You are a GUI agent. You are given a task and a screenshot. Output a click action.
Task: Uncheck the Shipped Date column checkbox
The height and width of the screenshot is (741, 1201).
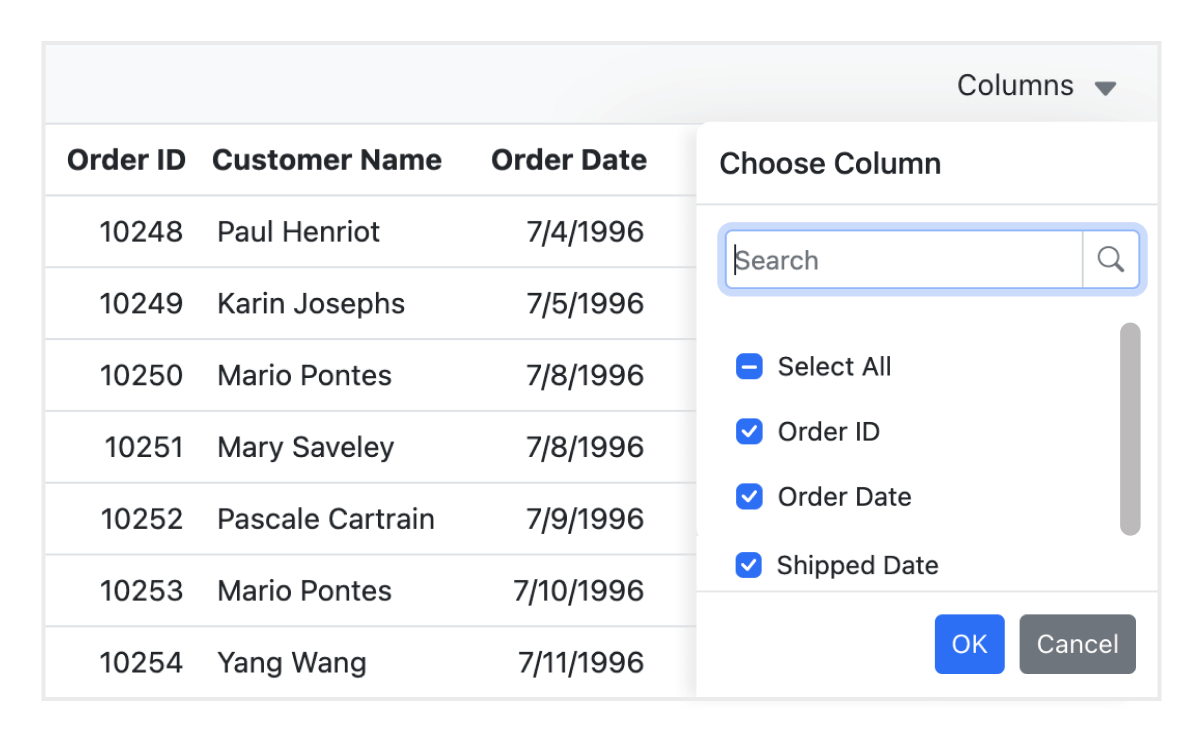(749, 565)
